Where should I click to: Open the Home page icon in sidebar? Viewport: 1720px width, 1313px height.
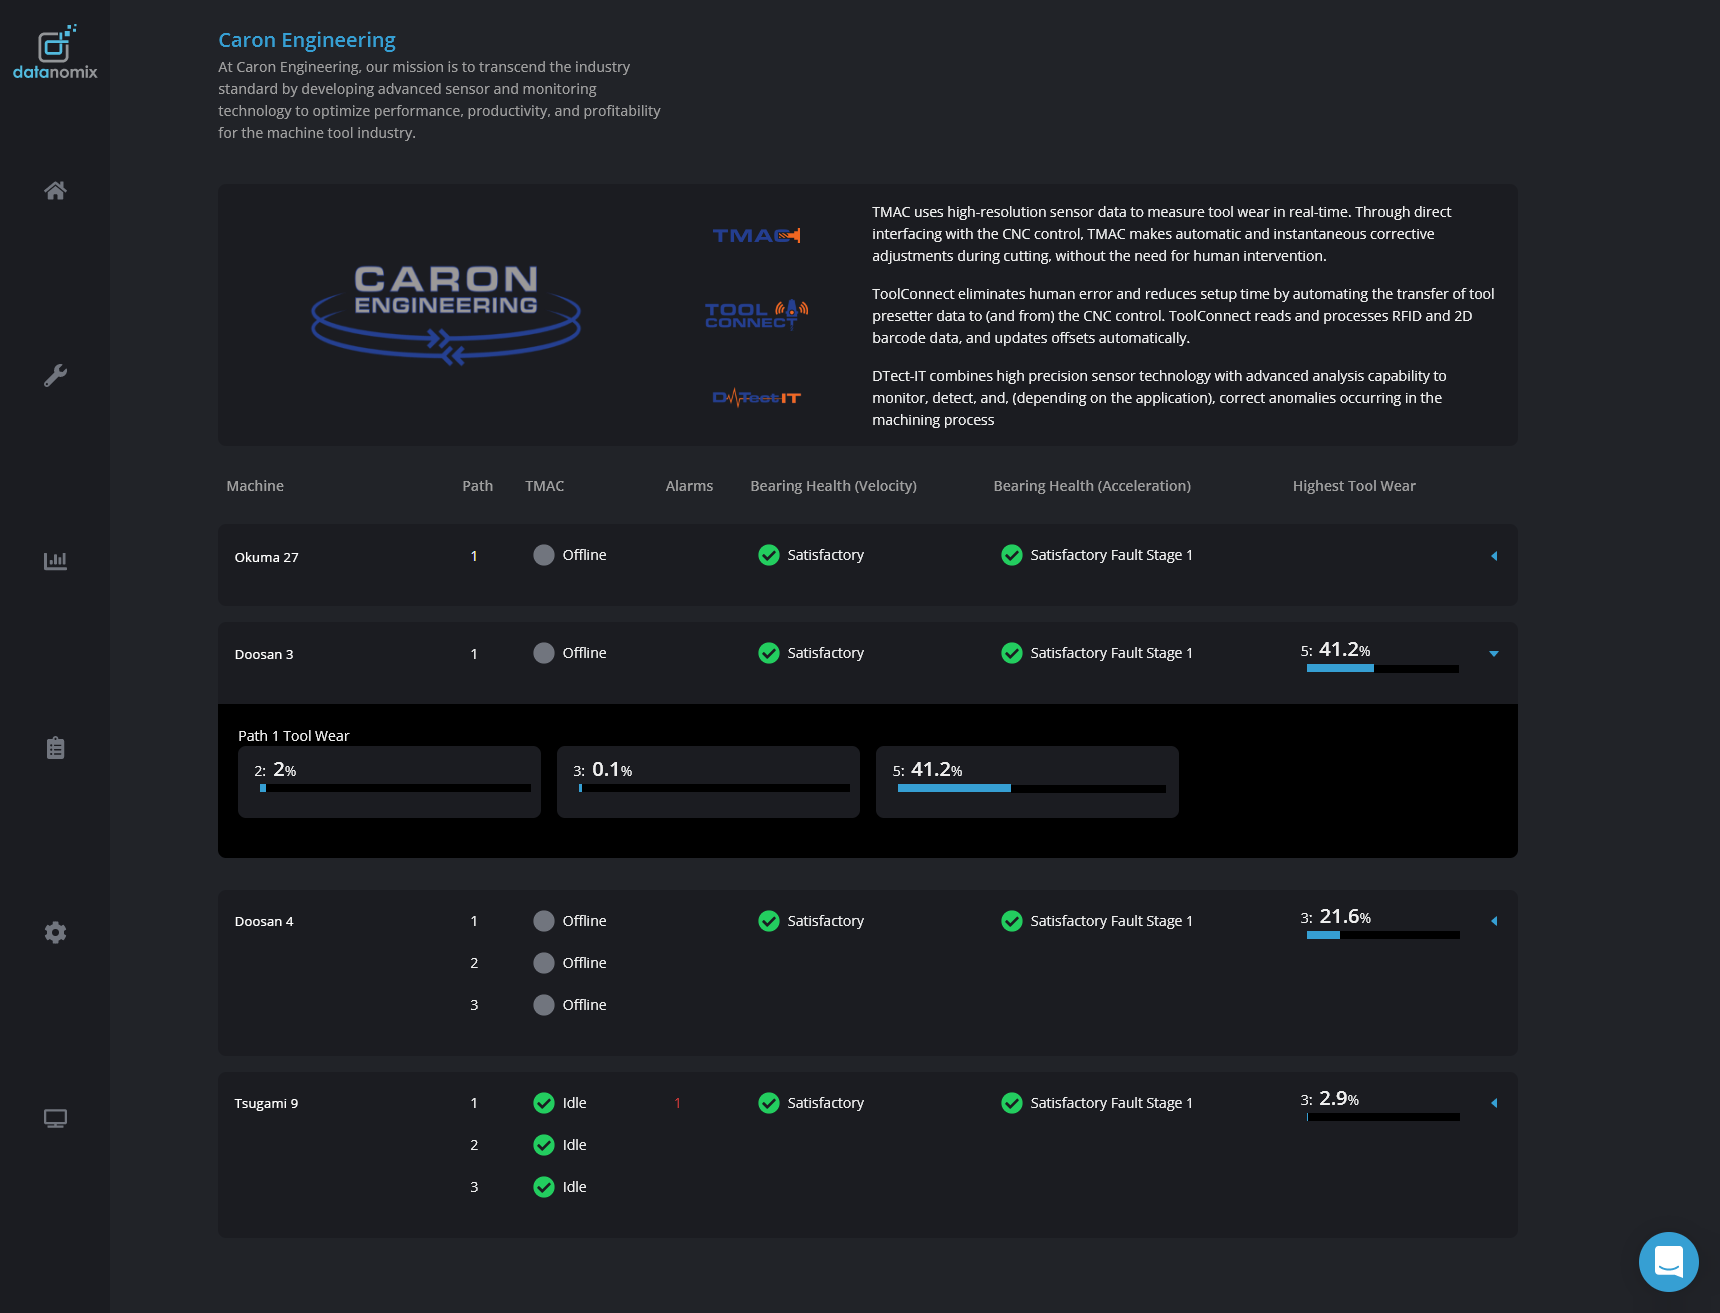point(55,190)
